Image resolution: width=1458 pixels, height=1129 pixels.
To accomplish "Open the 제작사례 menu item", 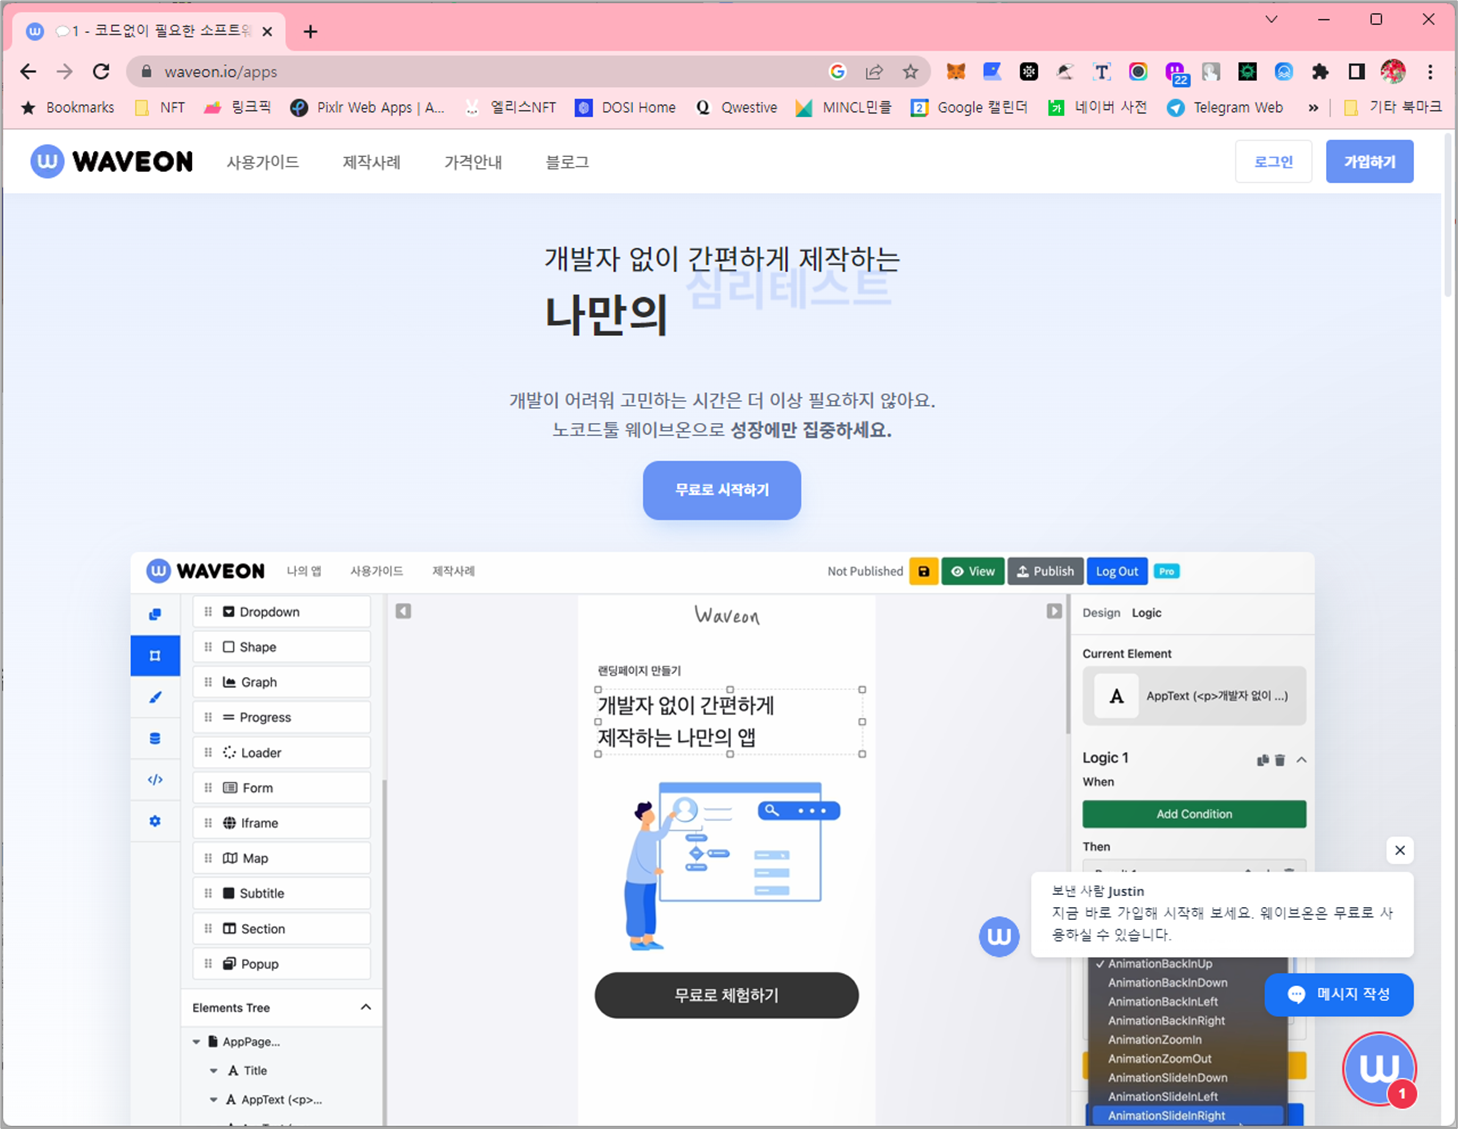I will coord(372,162).
